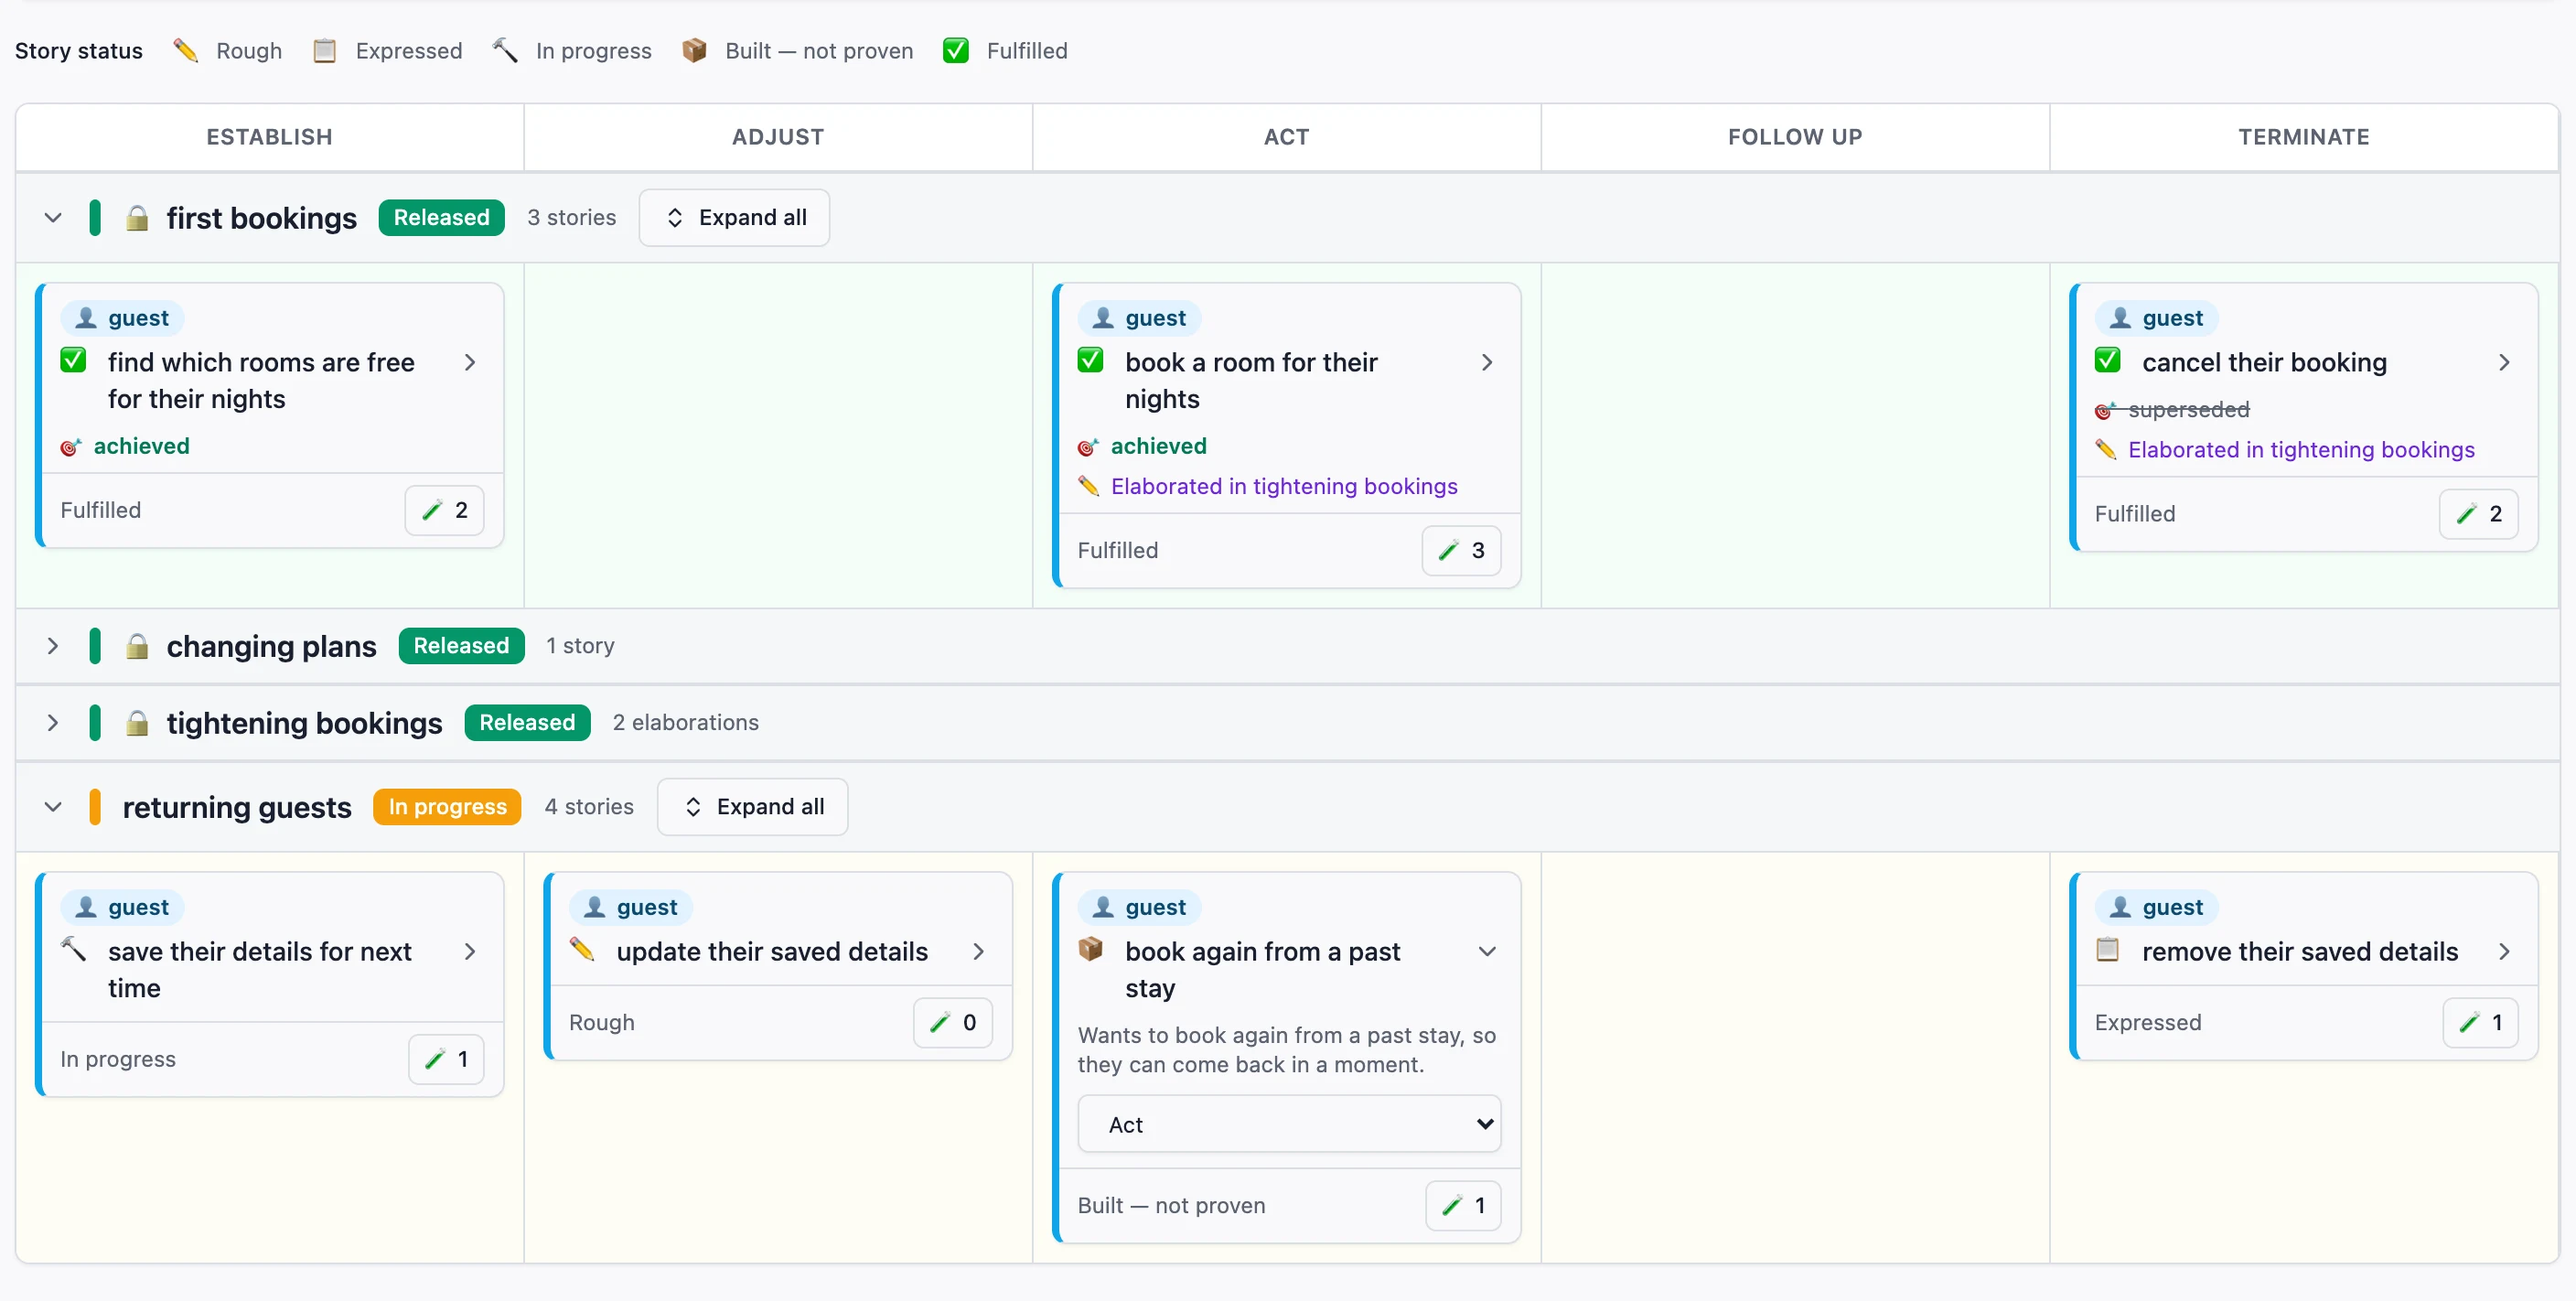
Task: Open 'Elaborated in tightening bookings' link on cancel booking card
Action: pyautogui.click(x=2301, y=450)
